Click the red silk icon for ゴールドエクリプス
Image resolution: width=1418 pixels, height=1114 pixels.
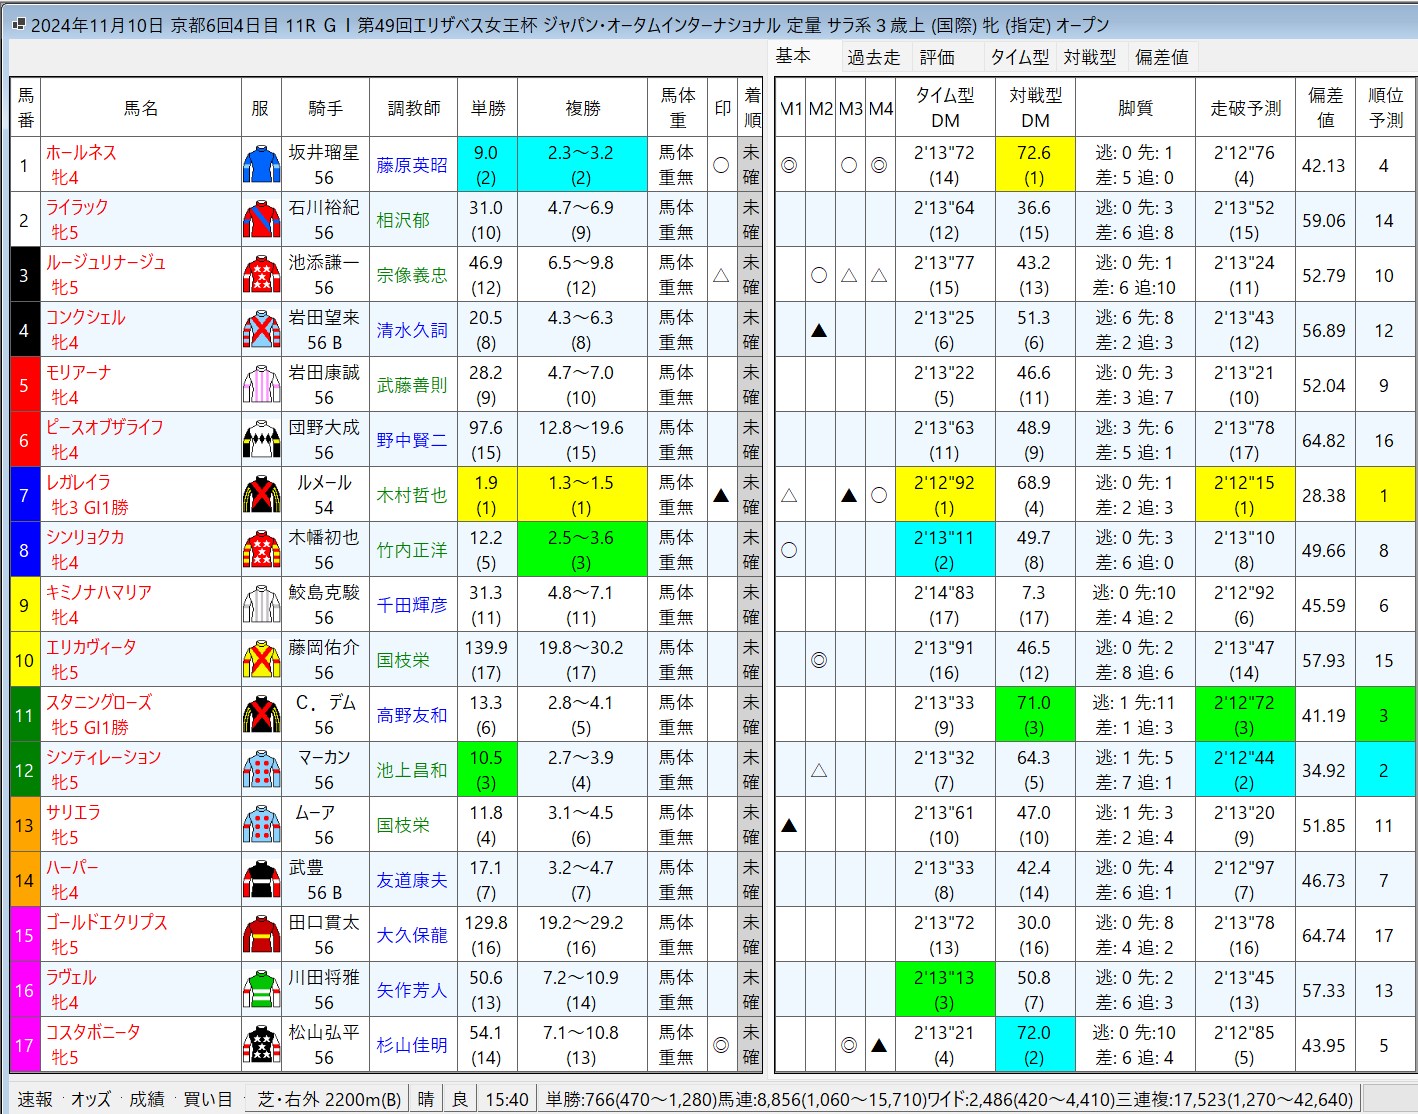(261, 935)
